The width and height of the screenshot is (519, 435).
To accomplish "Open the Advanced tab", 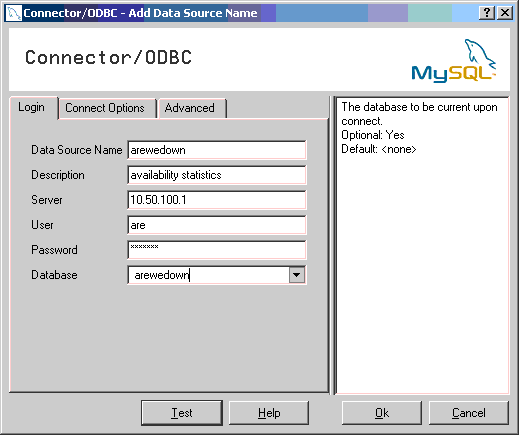I will [192, 108].
